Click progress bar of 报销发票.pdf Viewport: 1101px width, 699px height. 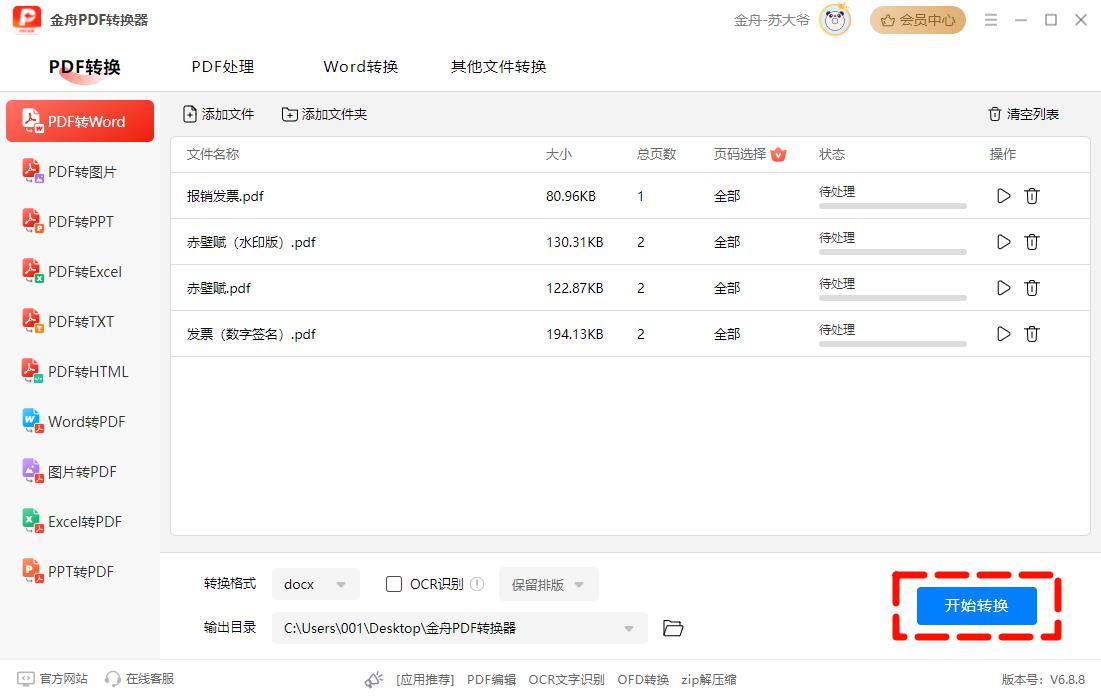click(x=892, y=206)
